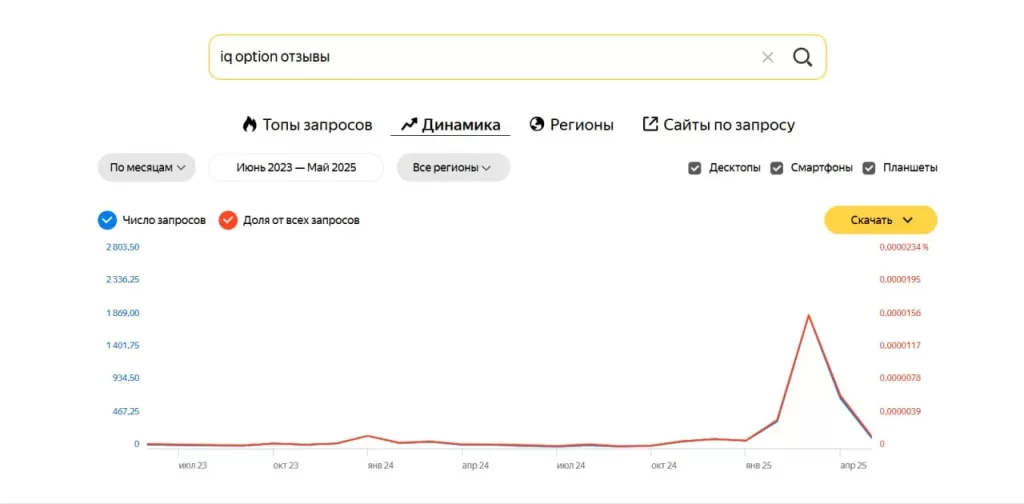Image resolution: width=1024 pixels, height=504 pixels.
Task: Toggle the blue Число запросов series
Action: 107,220
